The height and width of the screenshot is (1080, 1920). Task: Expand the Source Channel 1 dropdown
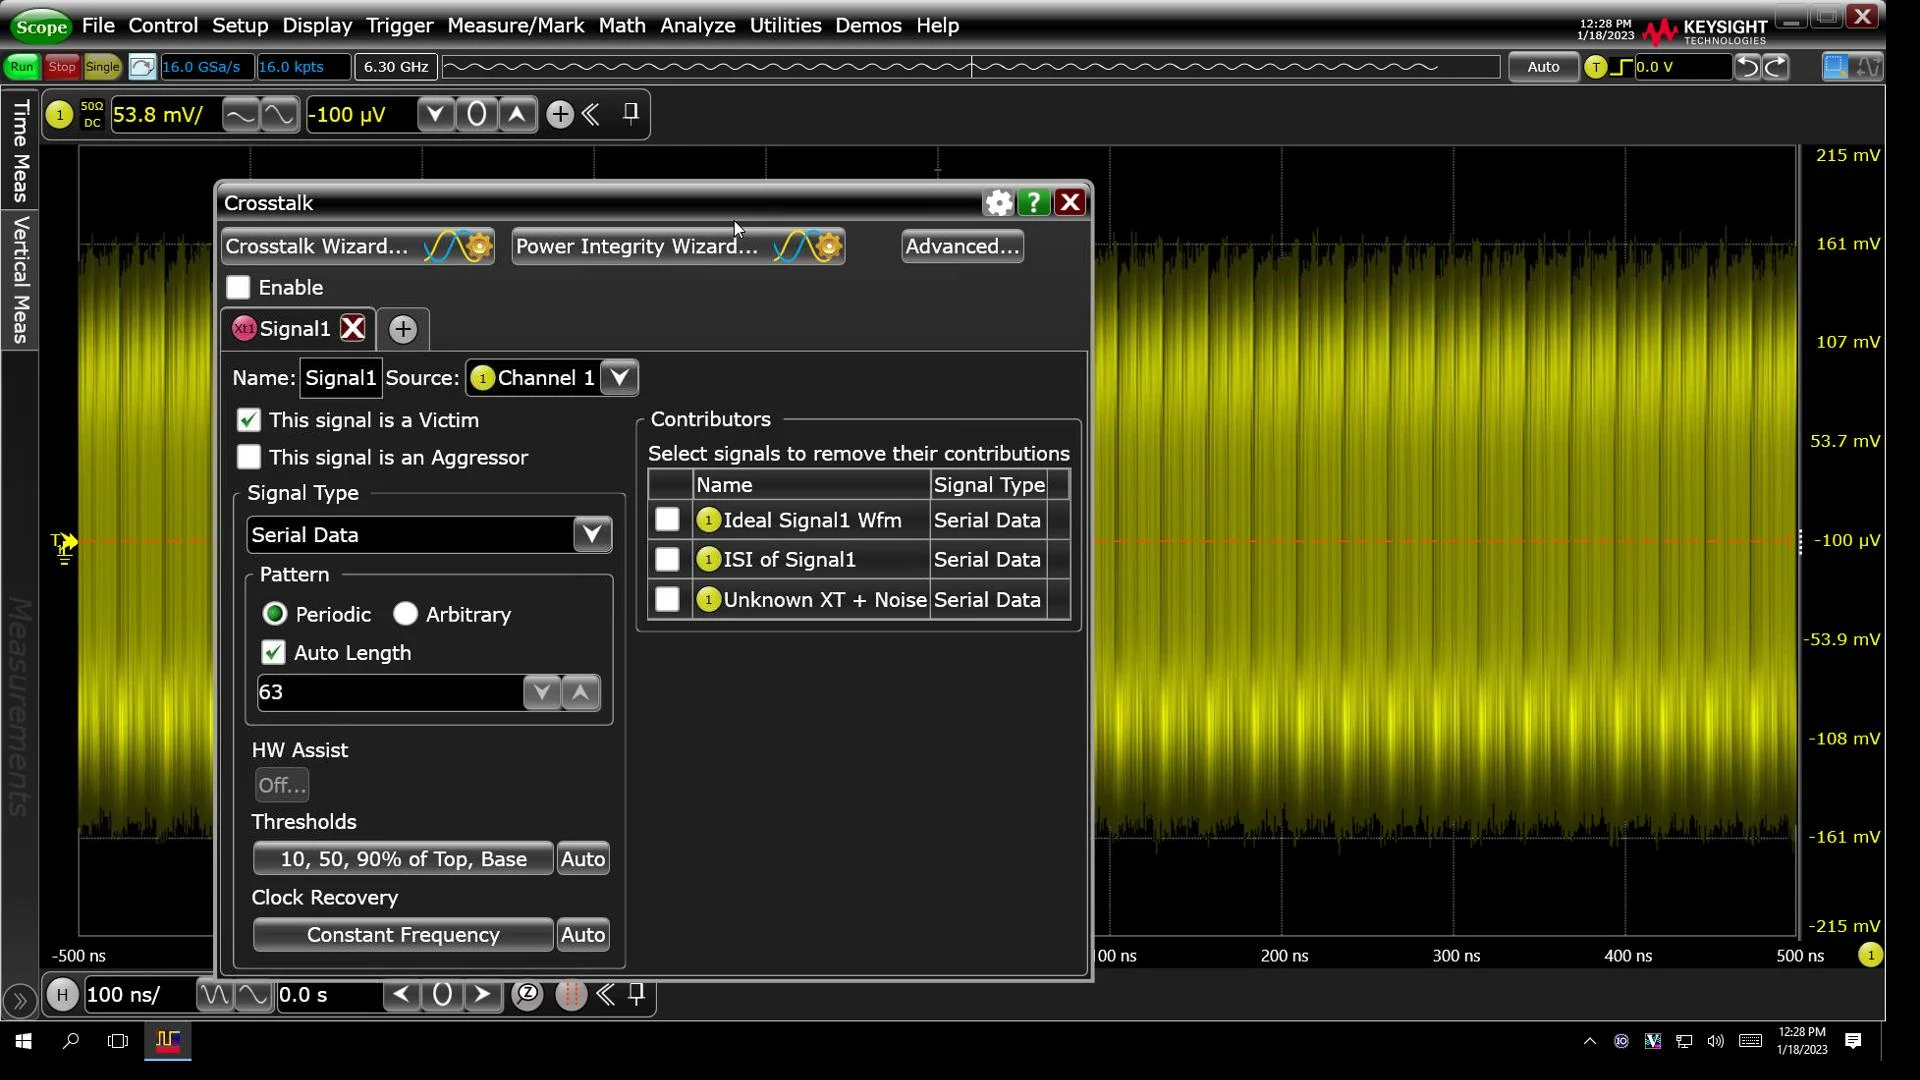tap(619, 378)
